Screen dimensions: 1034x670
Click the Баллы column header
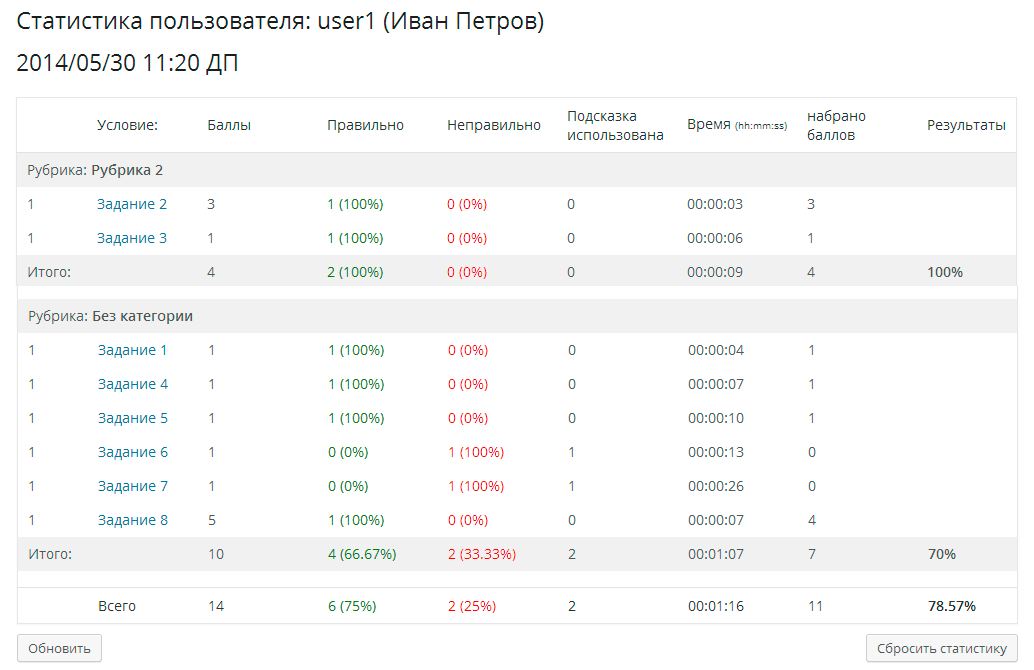(229, 125)
